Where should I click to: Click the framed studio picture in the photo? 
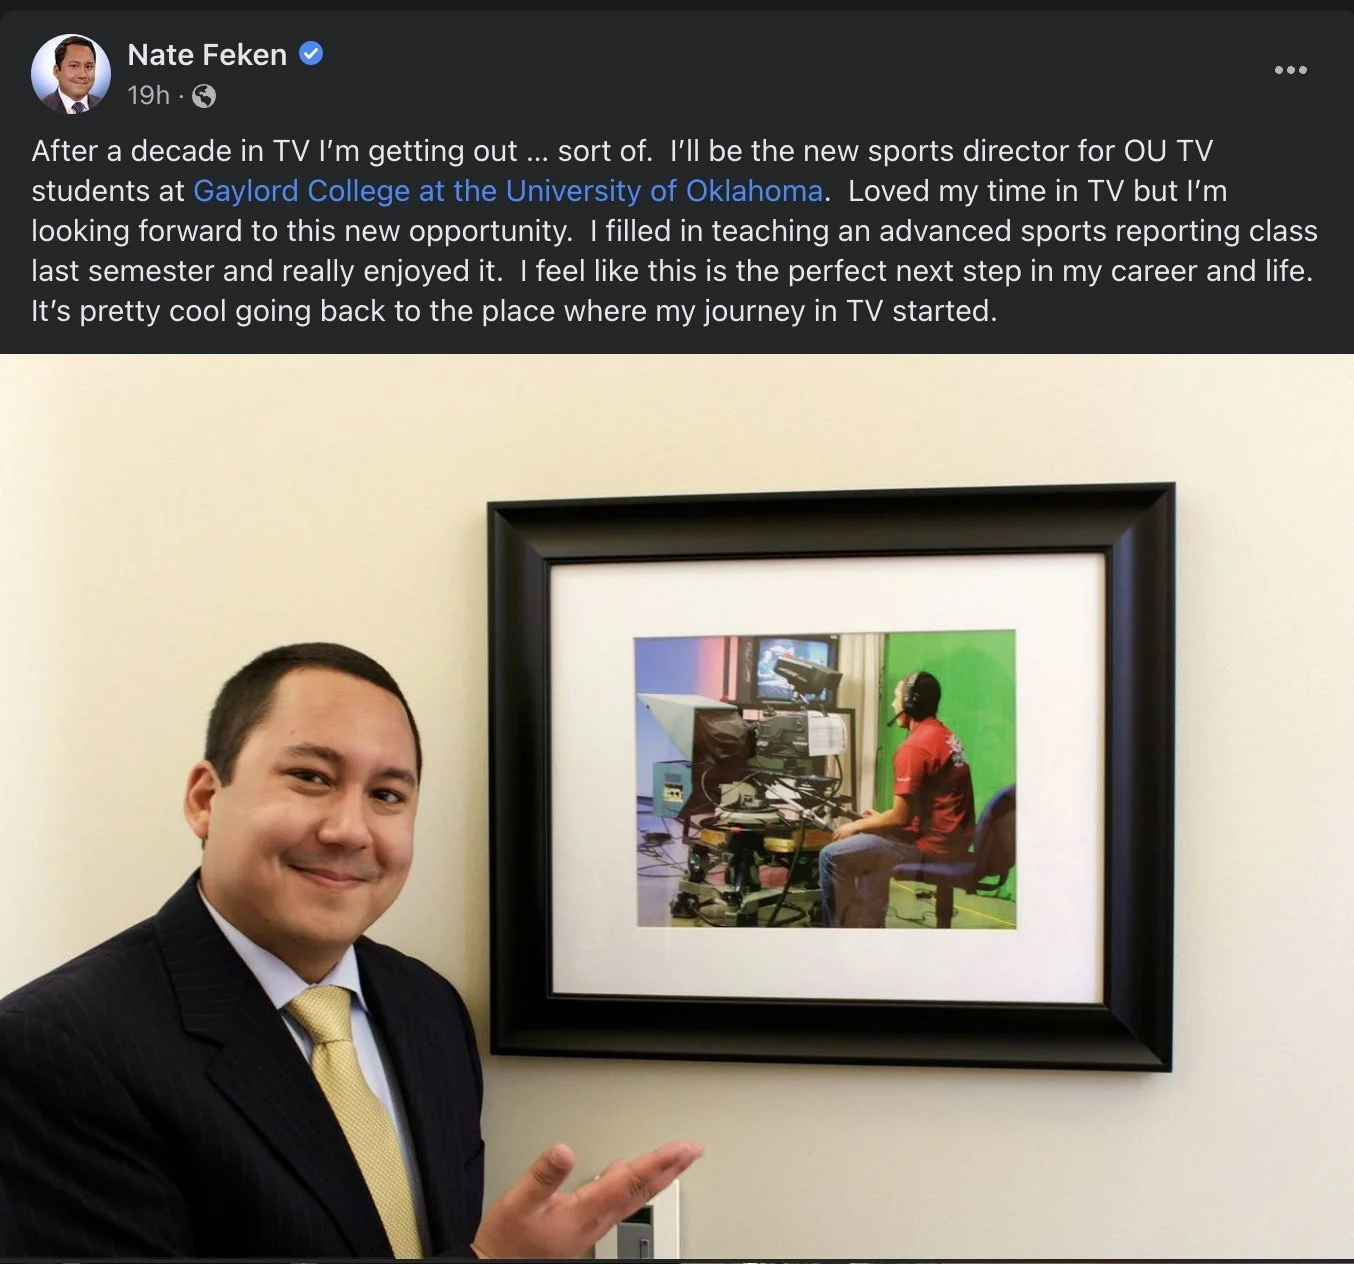click(x=825, y=779)
